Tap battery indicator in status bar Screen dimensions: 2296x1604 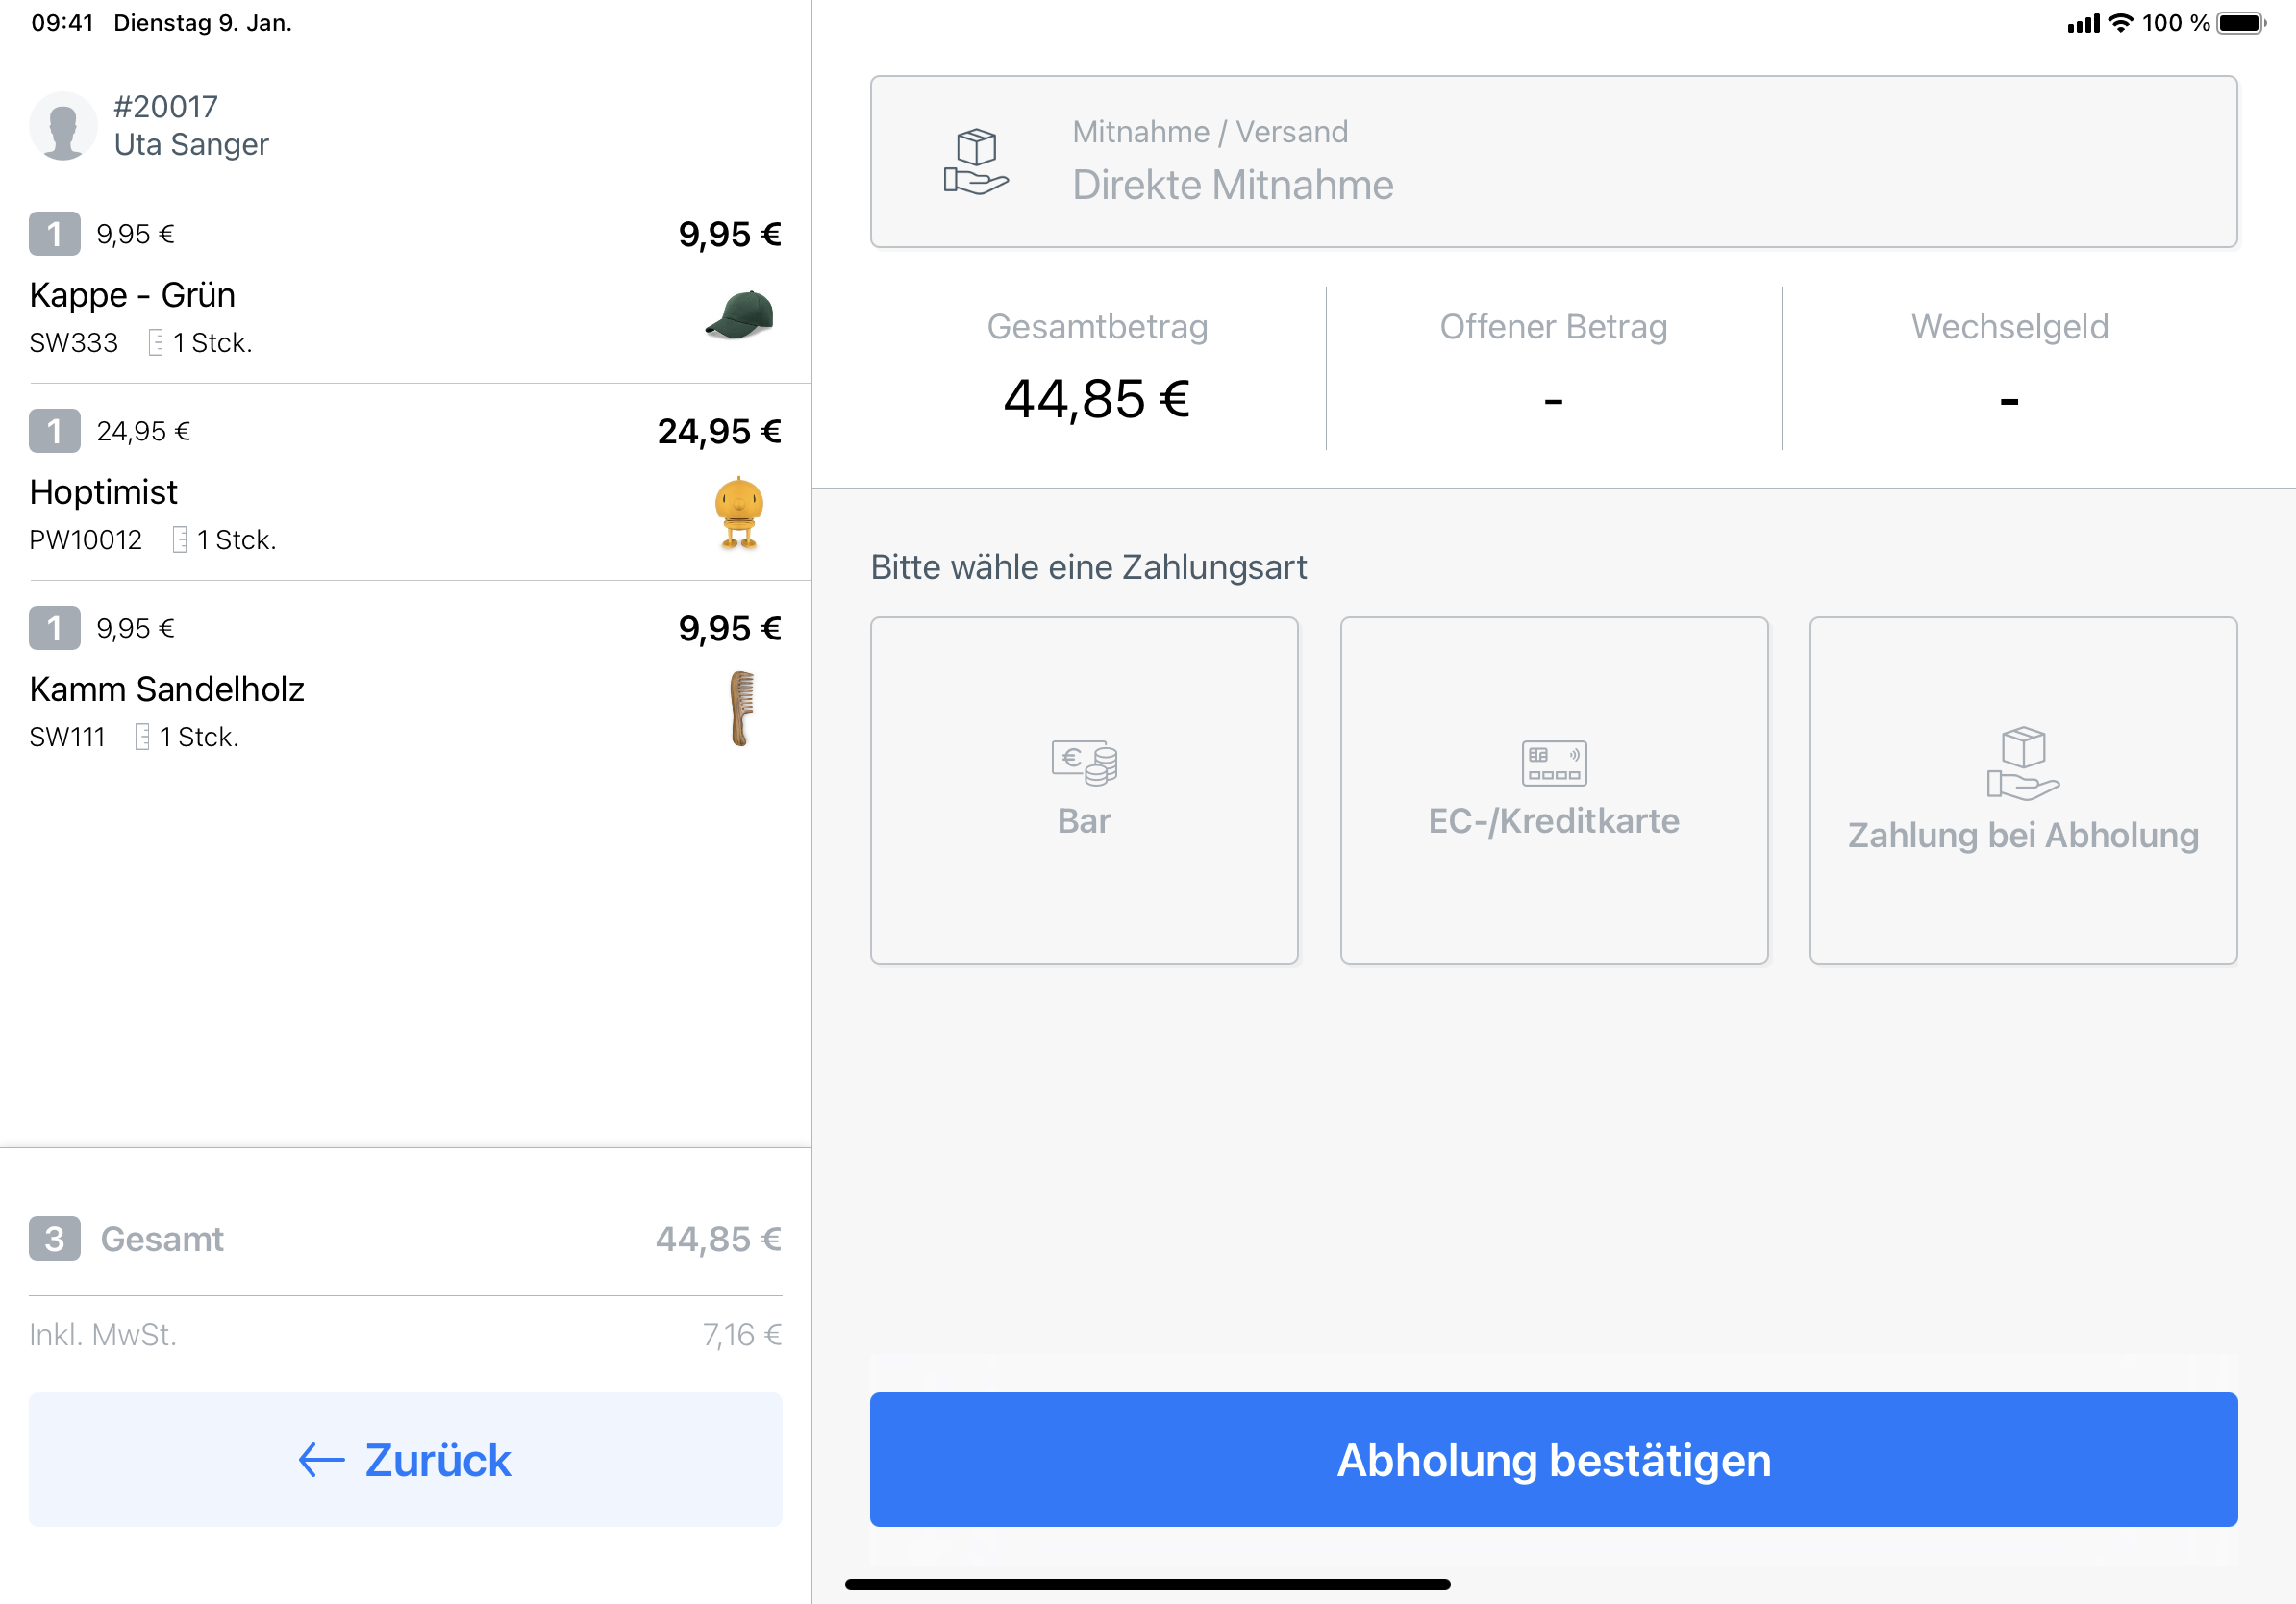[x=2241, y=23]
